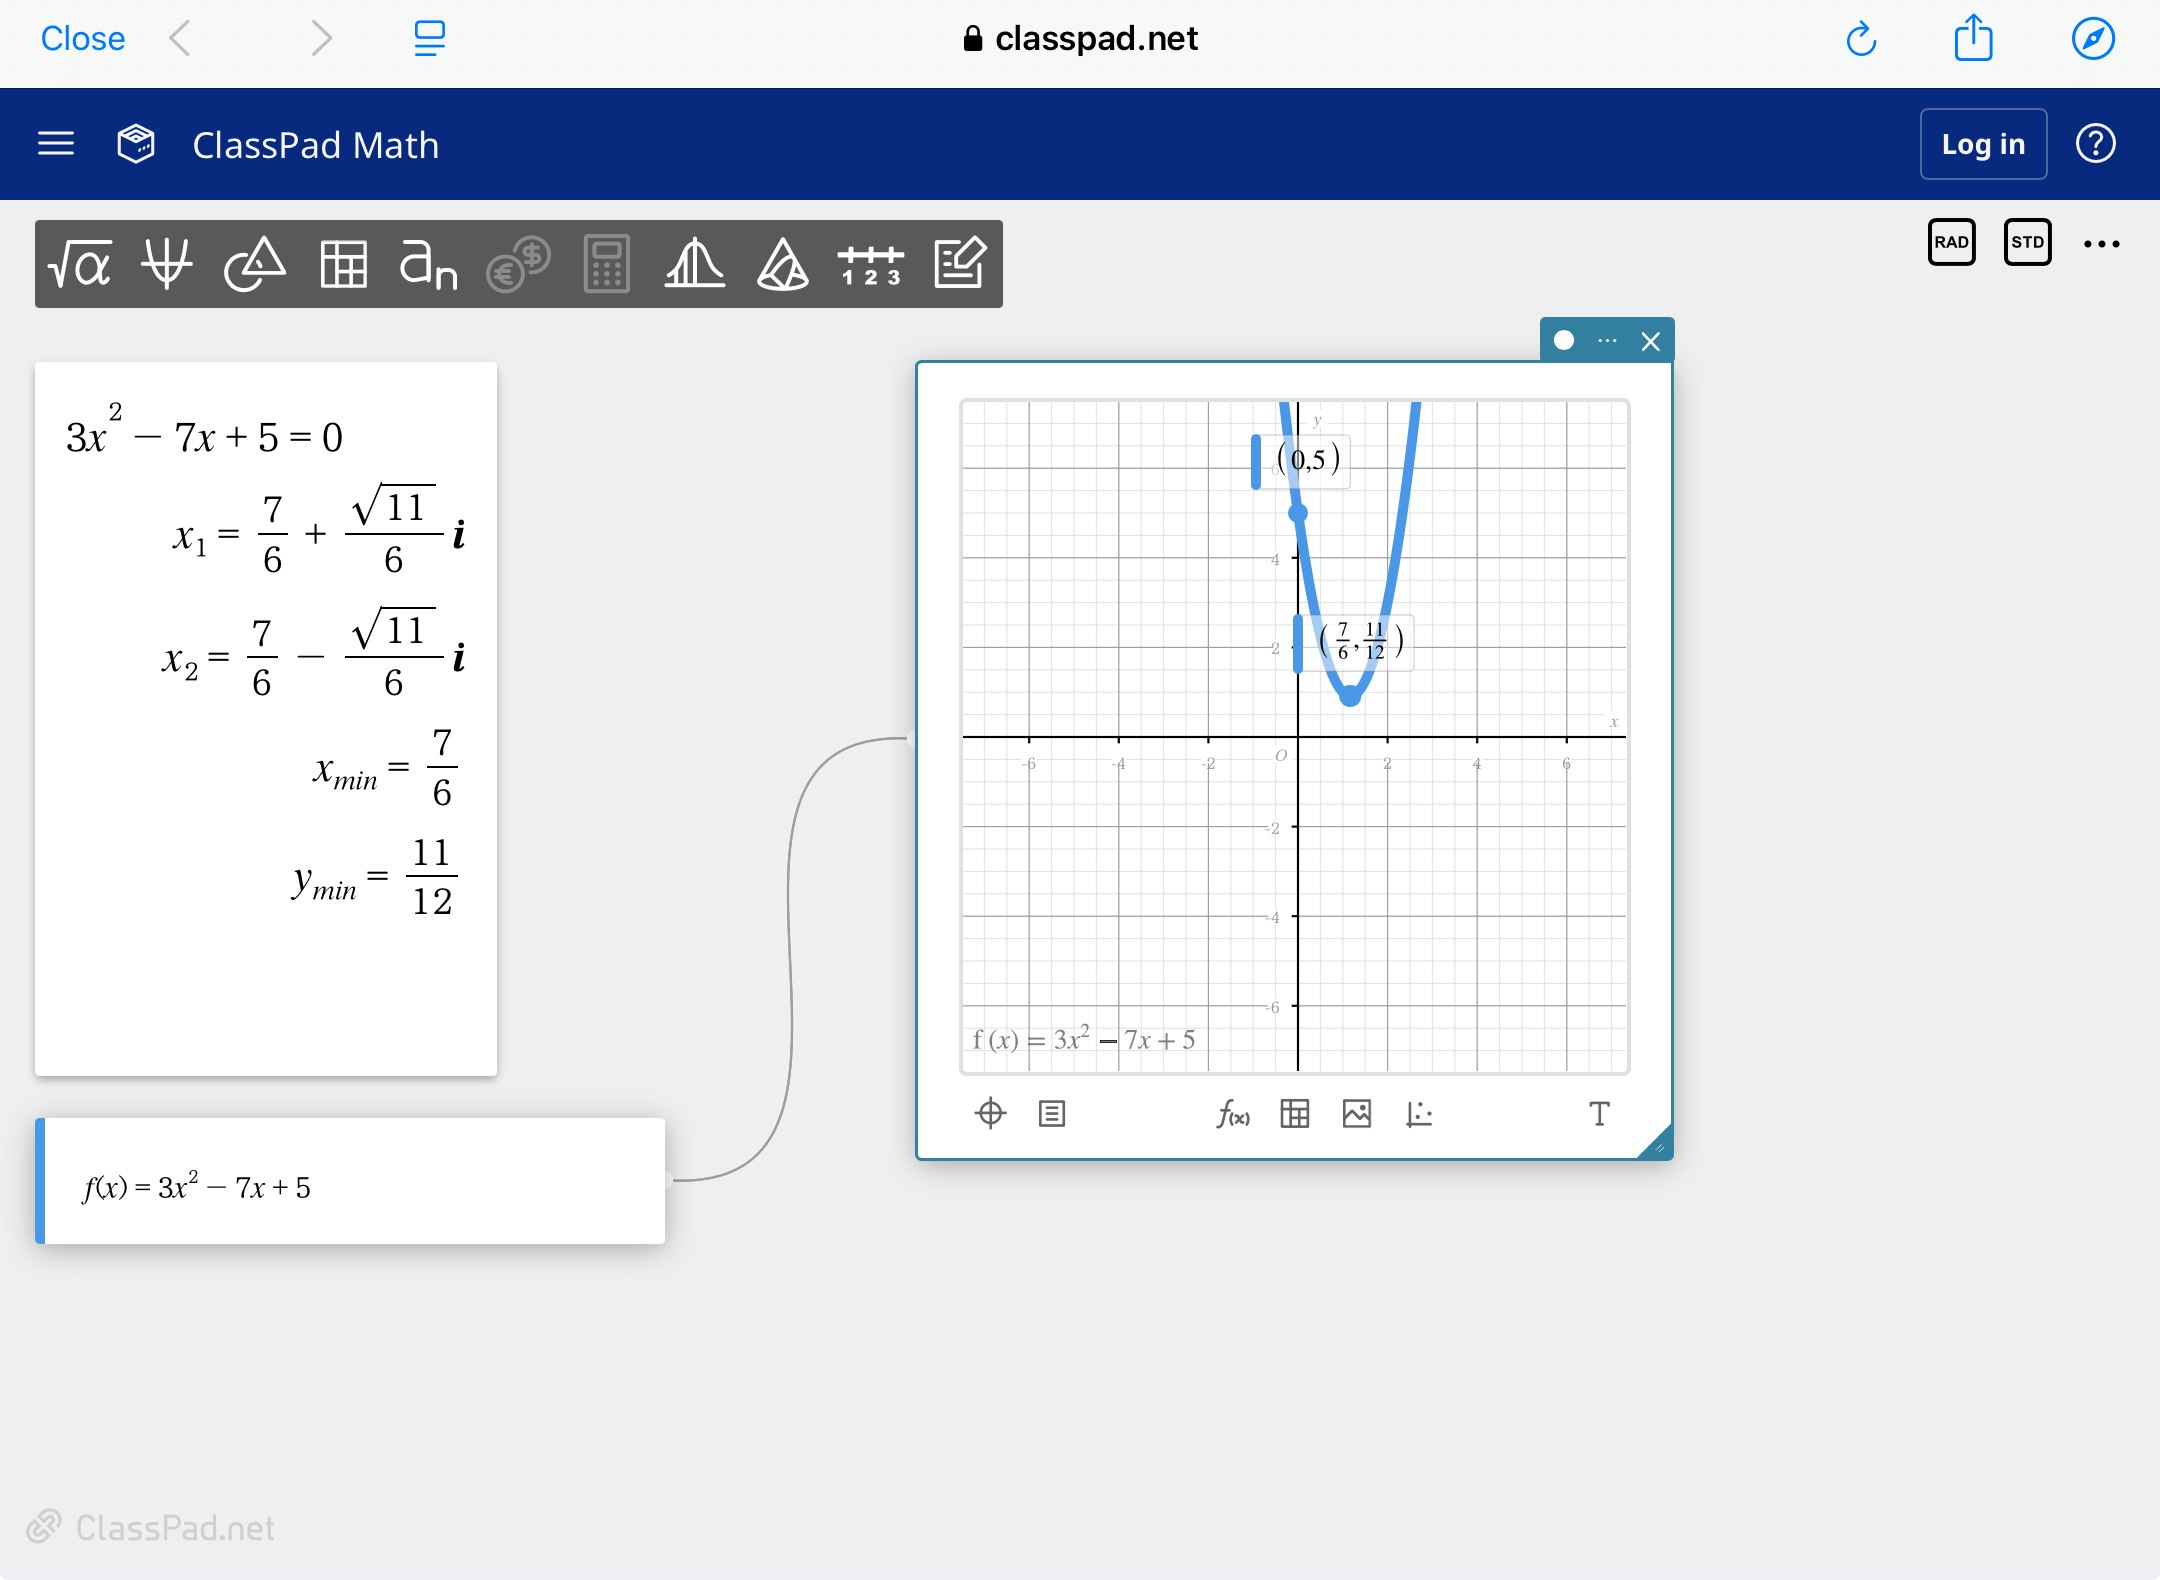Click the graph recenter crosshair icon
2160x1580 pixels.
pyautogui.click(x=990, y=1113)
